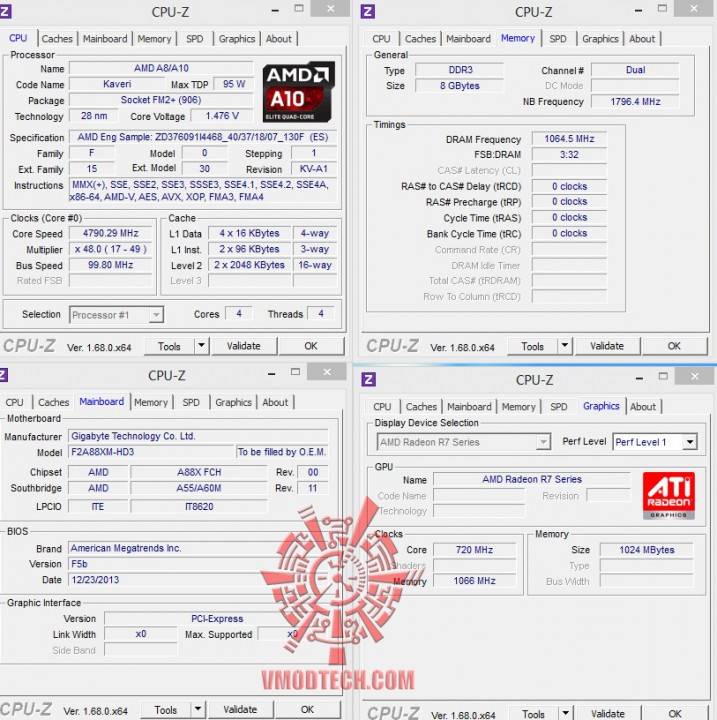Click the CPU-Z app icon in the Memory window title bar
Viewport: 717px width, 720px height.
click(x=367, y=11)
